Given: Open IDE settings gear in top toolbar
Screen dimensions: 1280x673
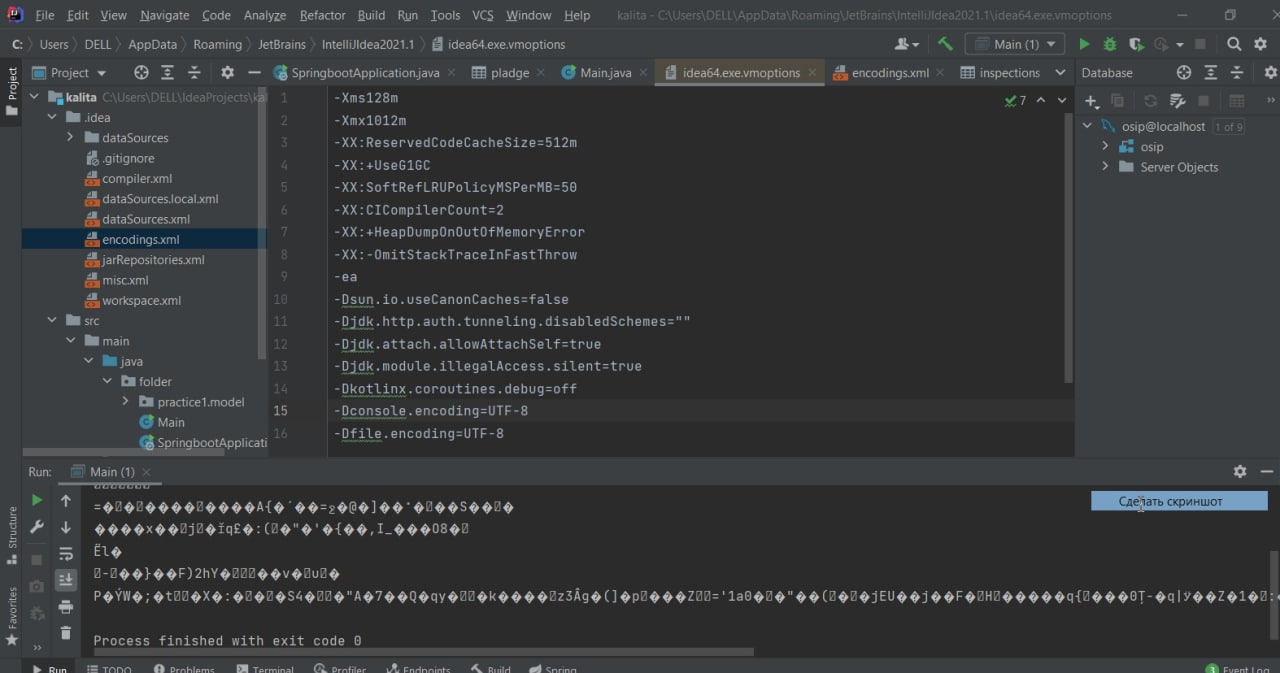Looking at the screenshot, I should tap(1261, 44).
